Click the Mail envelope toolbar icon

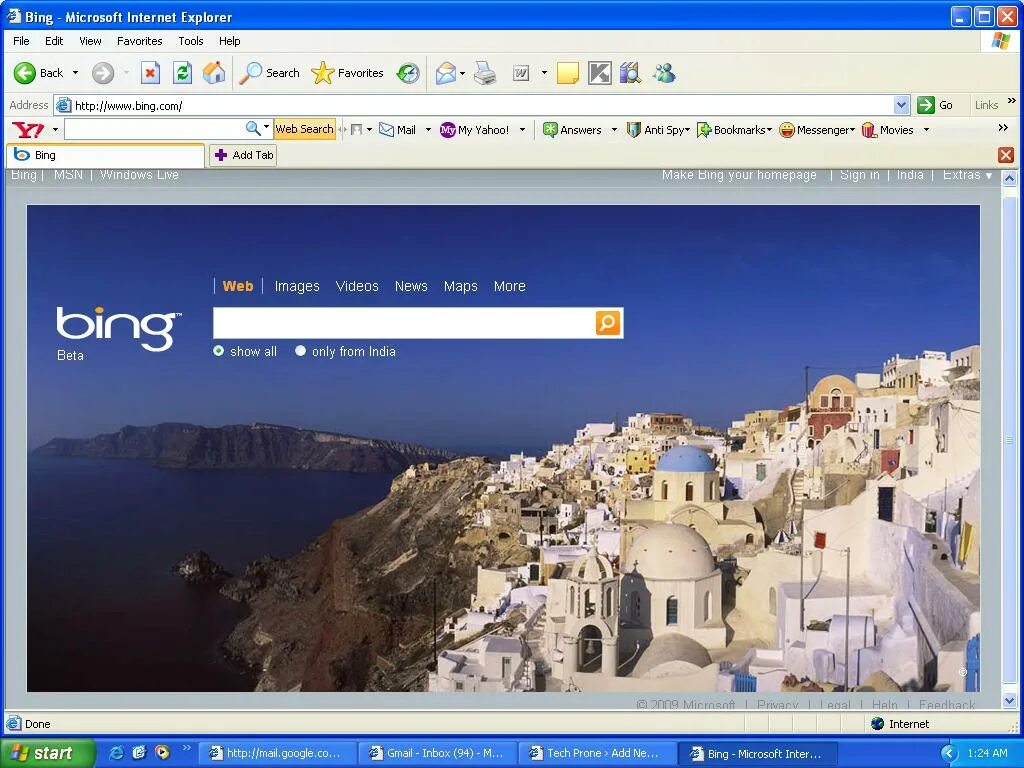click(x=445, y=73)
